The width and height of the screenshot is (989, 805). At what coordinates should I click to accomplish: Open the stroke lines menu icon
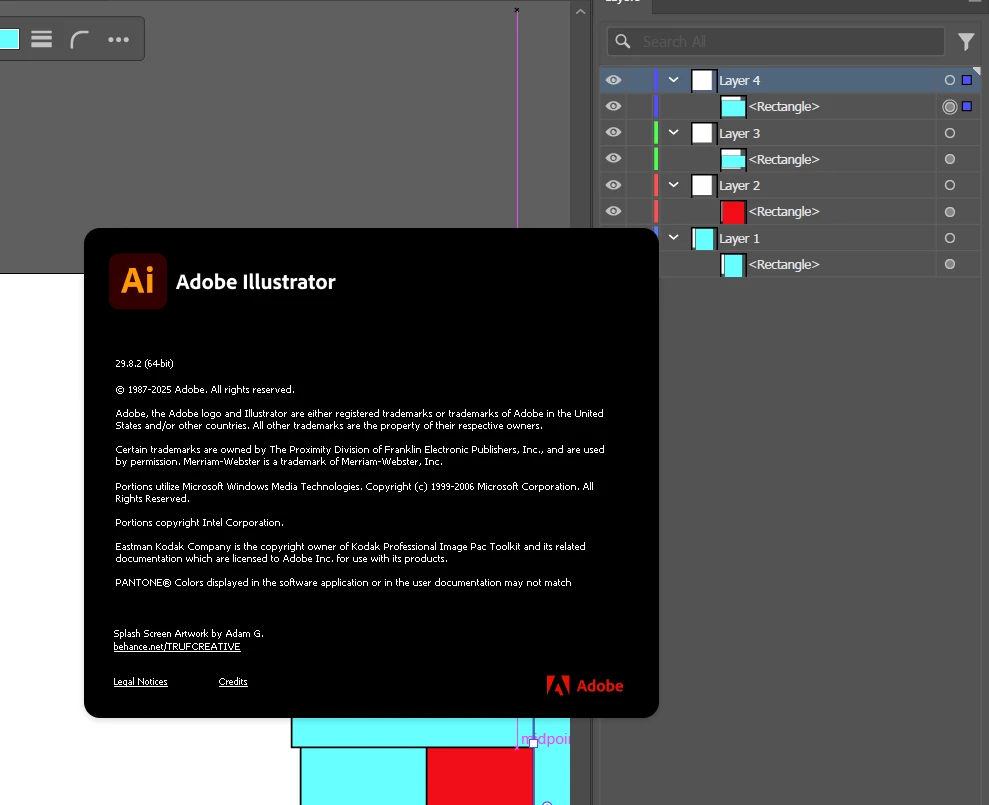coord(42,39)
